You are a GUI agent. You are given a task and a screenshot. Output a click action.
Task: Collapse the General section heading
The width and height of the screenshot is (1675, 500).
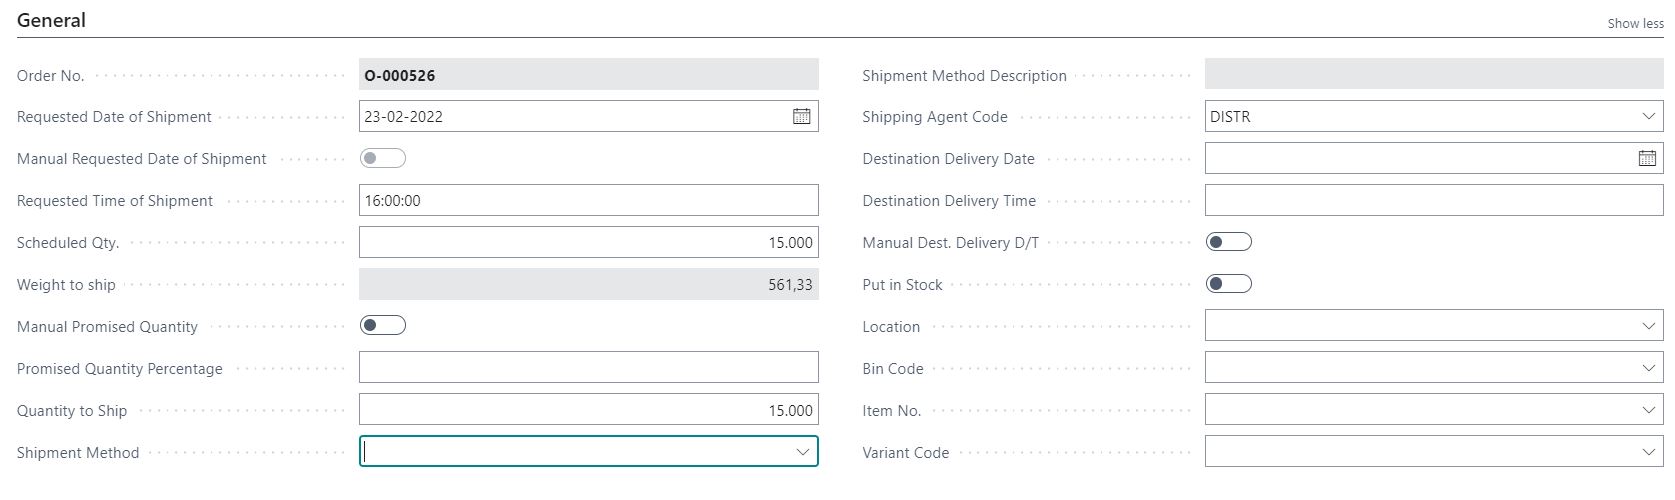click(x=51, y=20)
